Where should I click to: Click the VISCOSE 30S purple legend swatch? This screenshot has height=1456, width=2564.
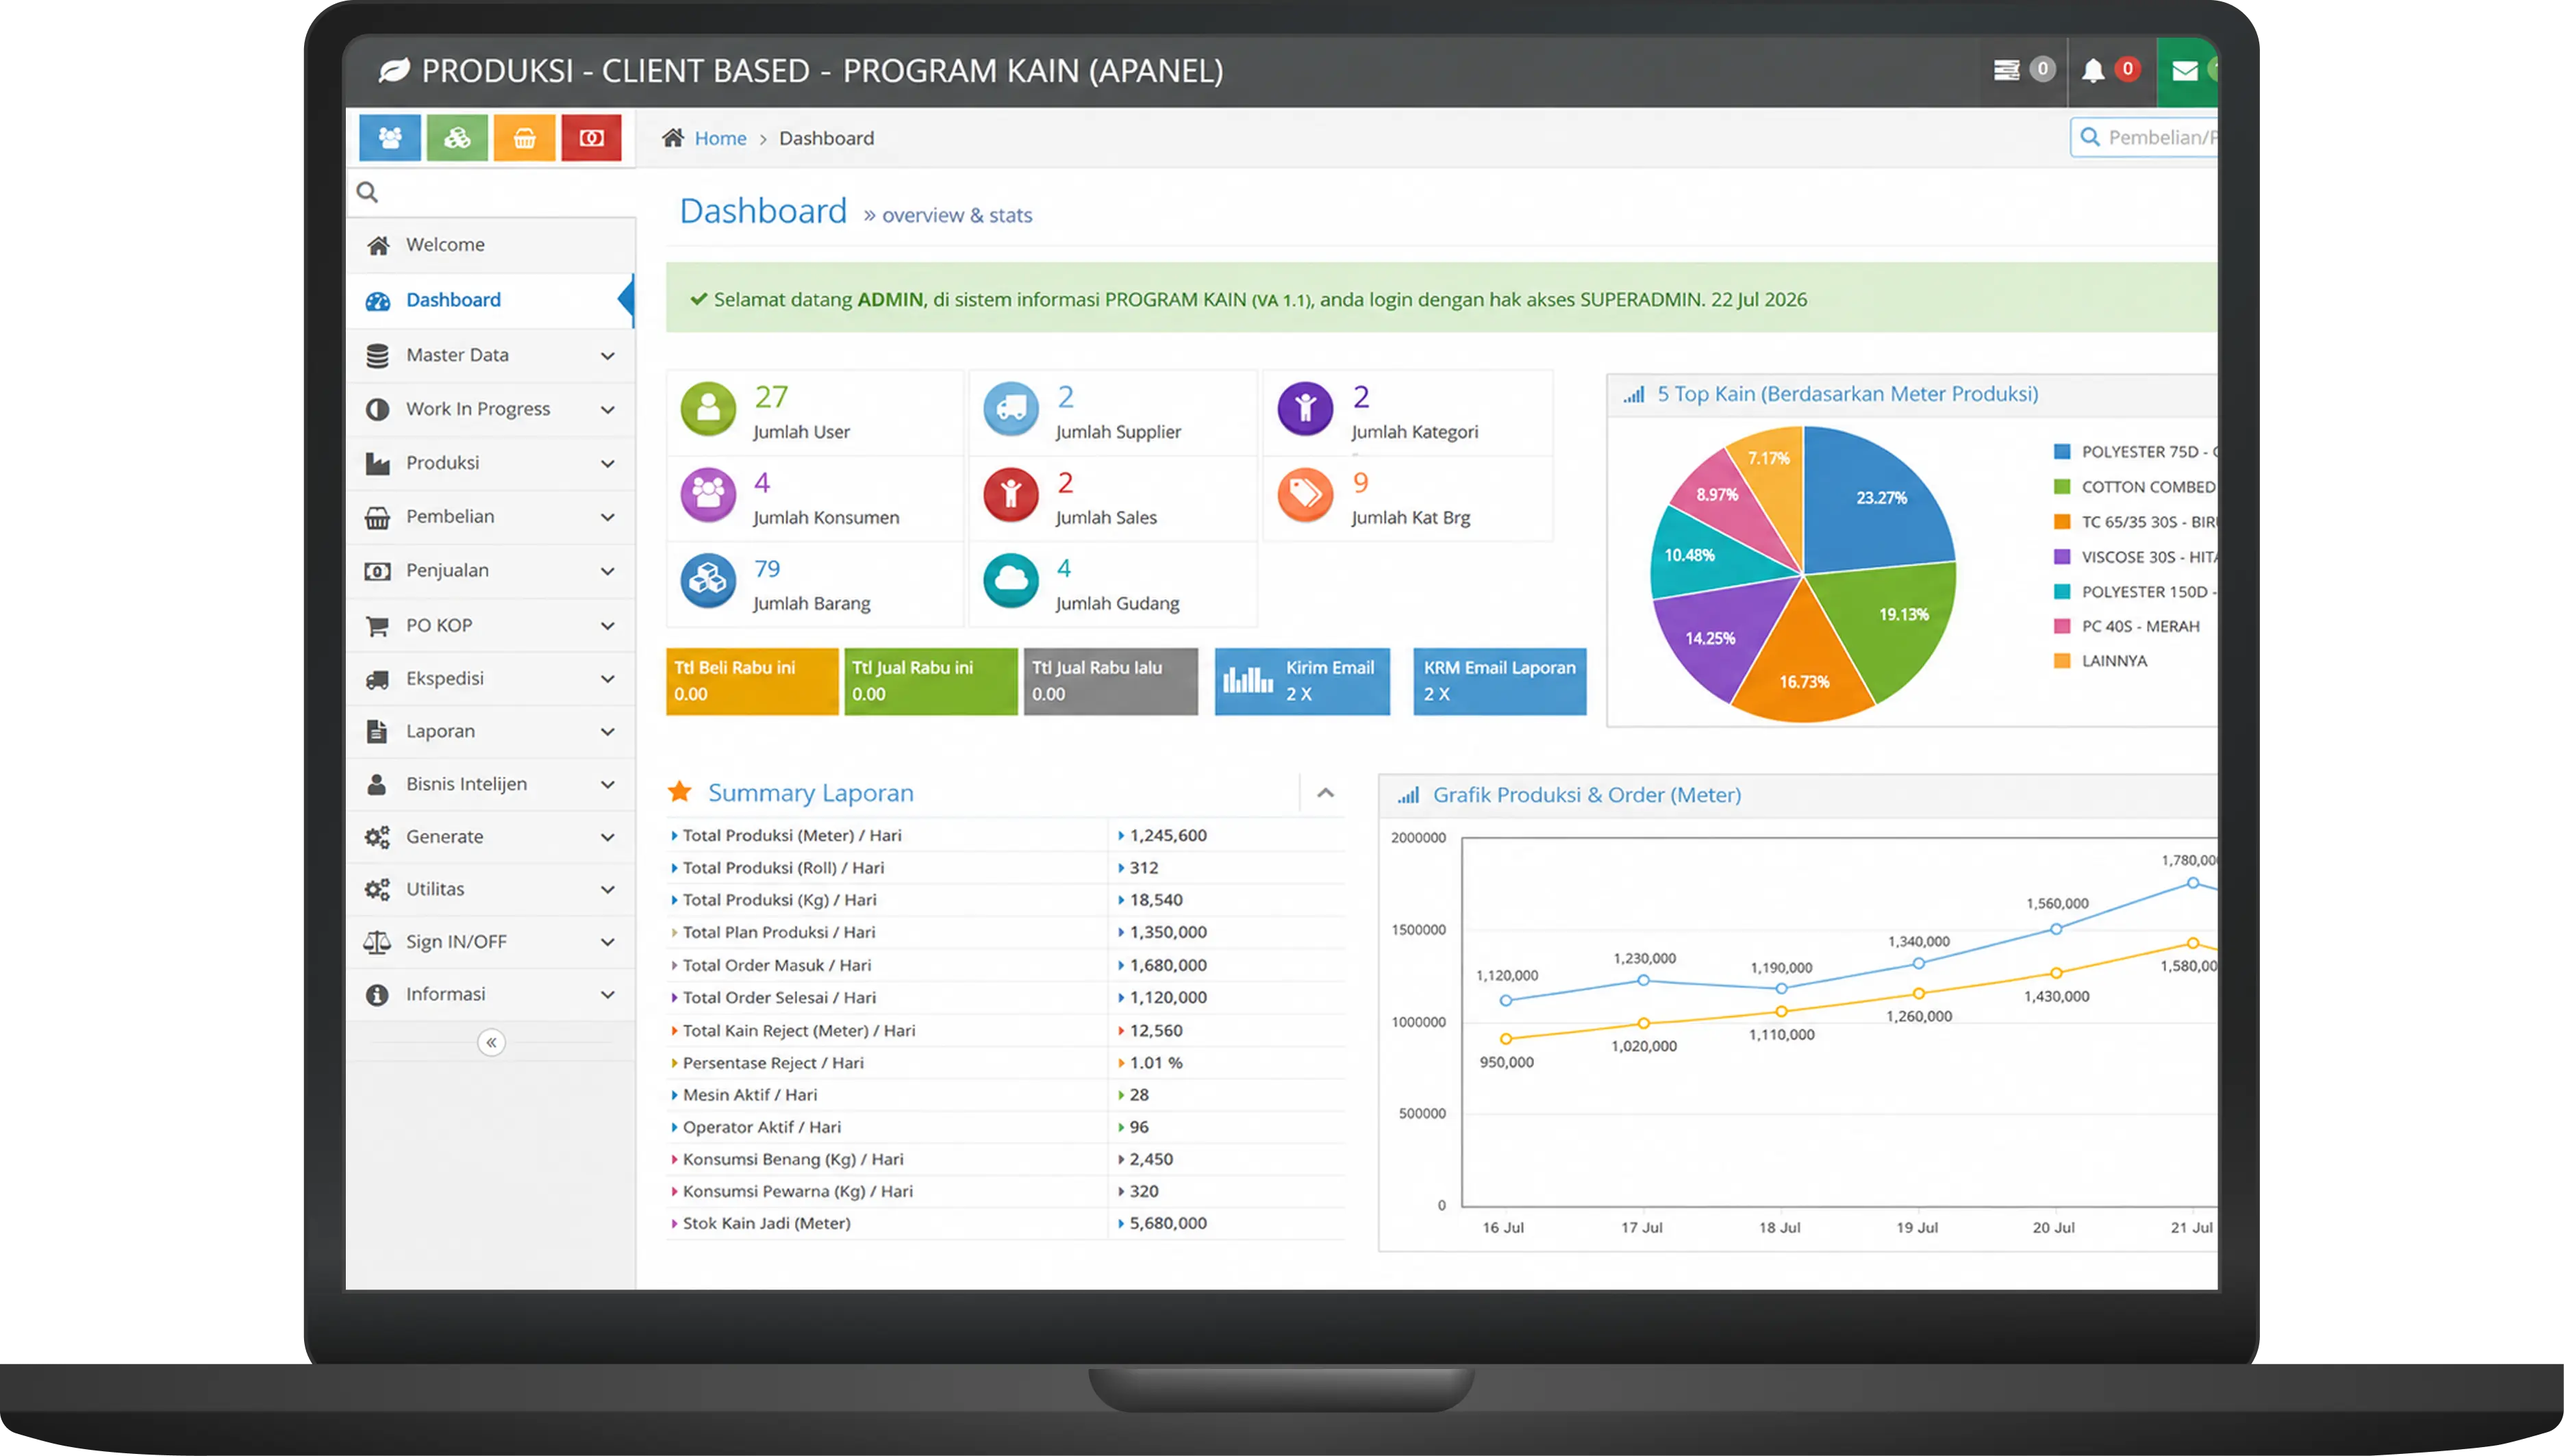tap(2061, 557)
